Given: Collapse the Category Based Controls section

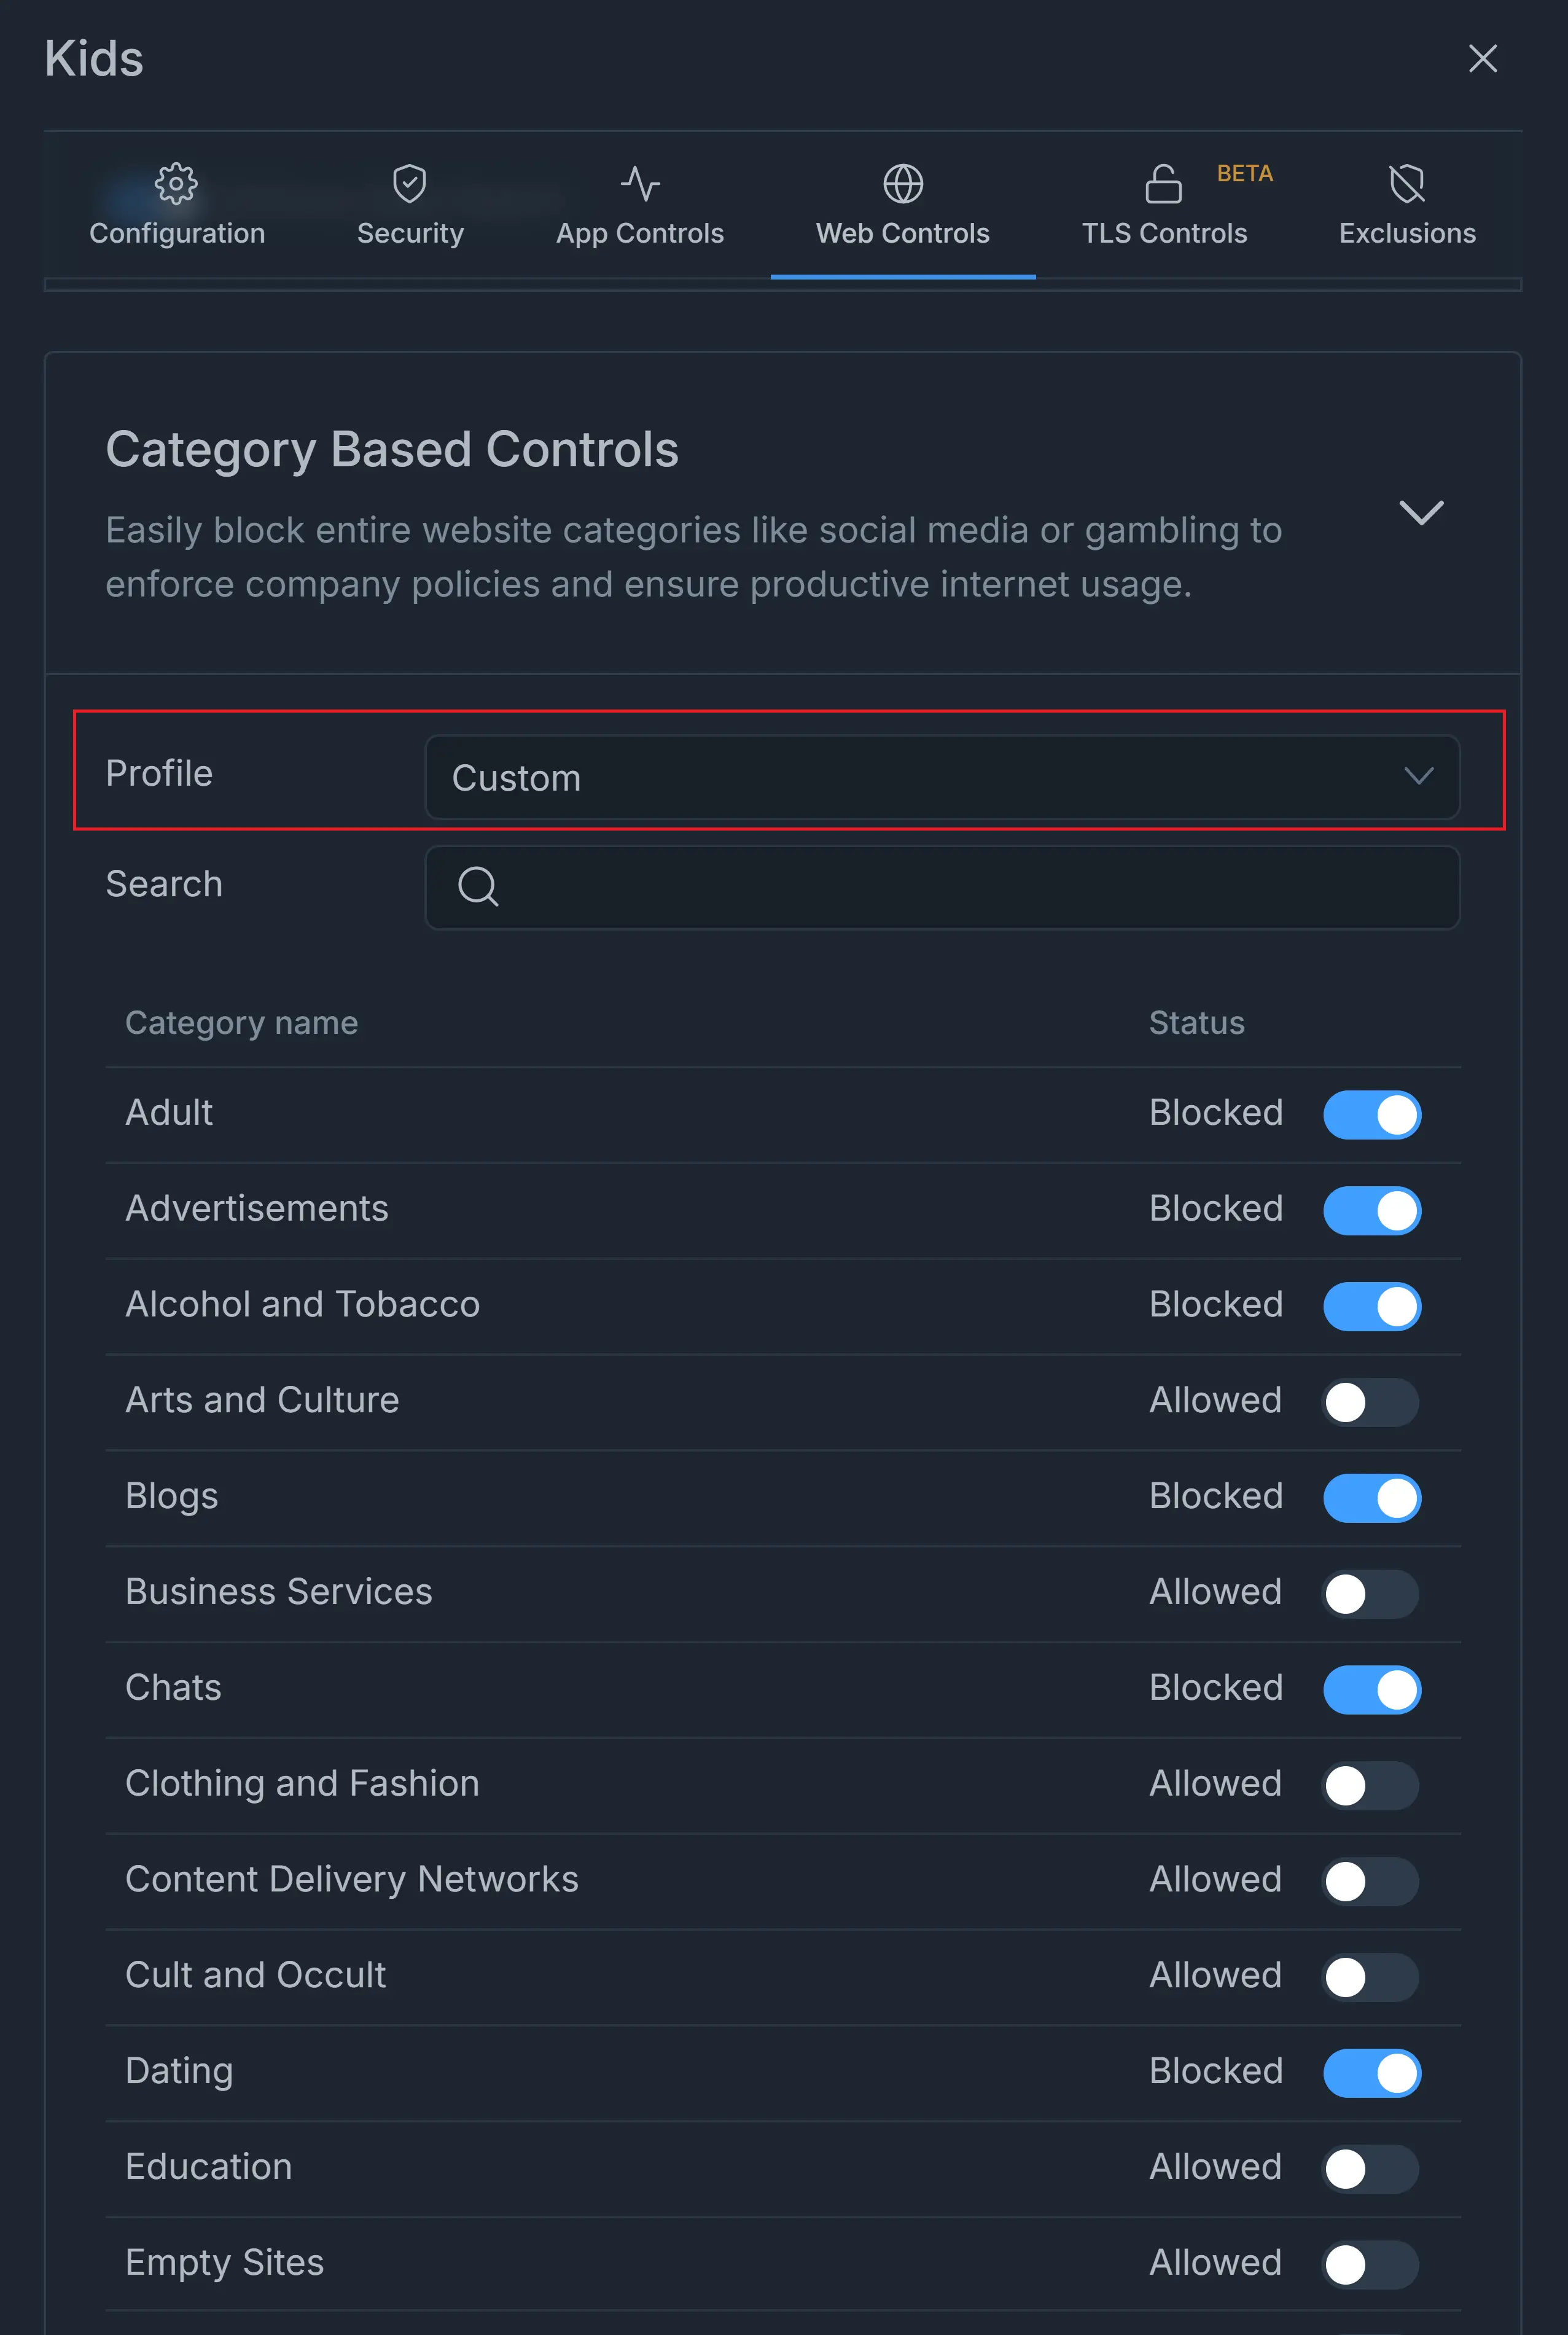Looking at the screenshot, I should point(1421,513).
